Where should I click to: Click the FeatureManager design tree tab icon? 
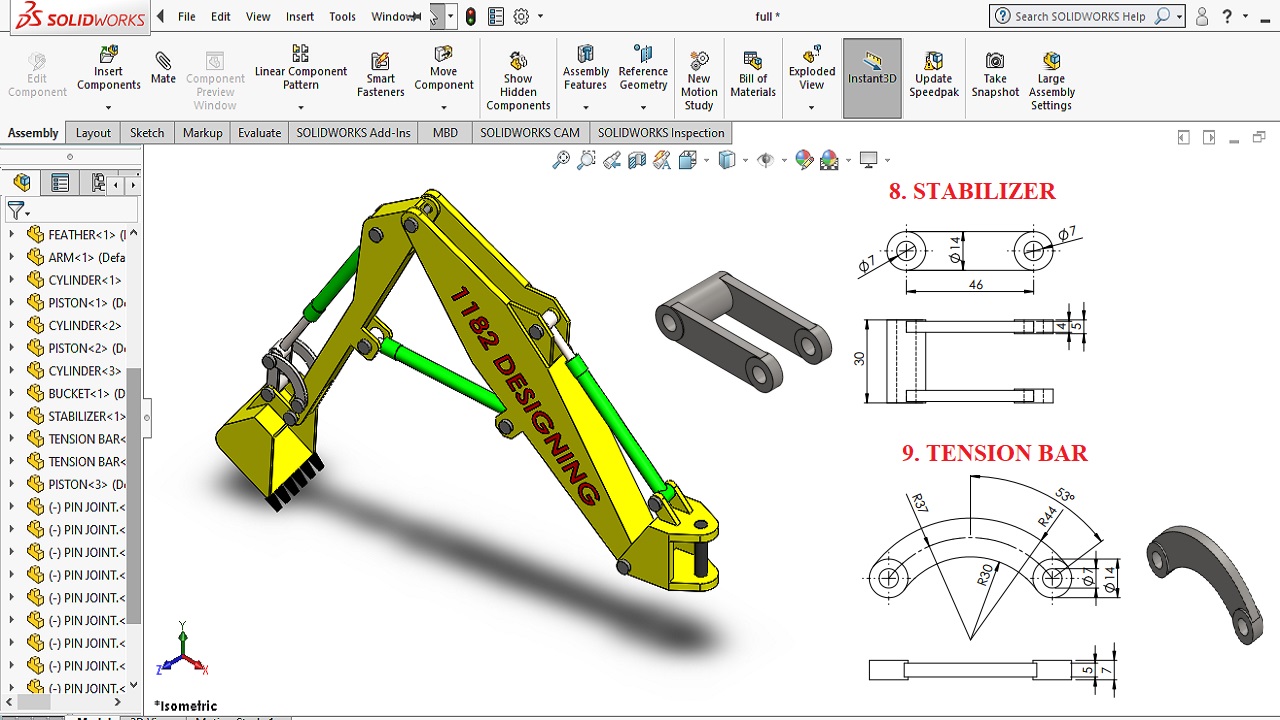click(x=22, y=183)
